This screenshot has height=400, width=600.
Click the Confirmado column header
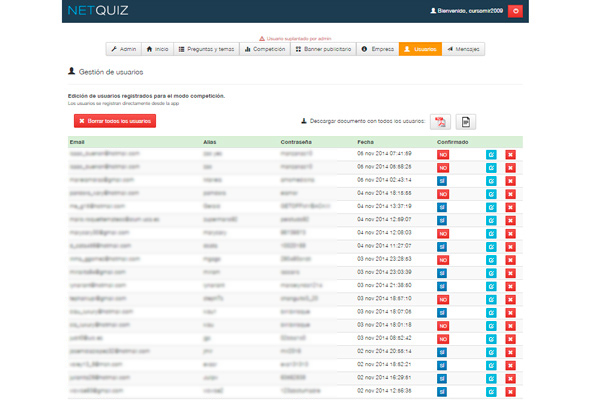click(453, 142)
